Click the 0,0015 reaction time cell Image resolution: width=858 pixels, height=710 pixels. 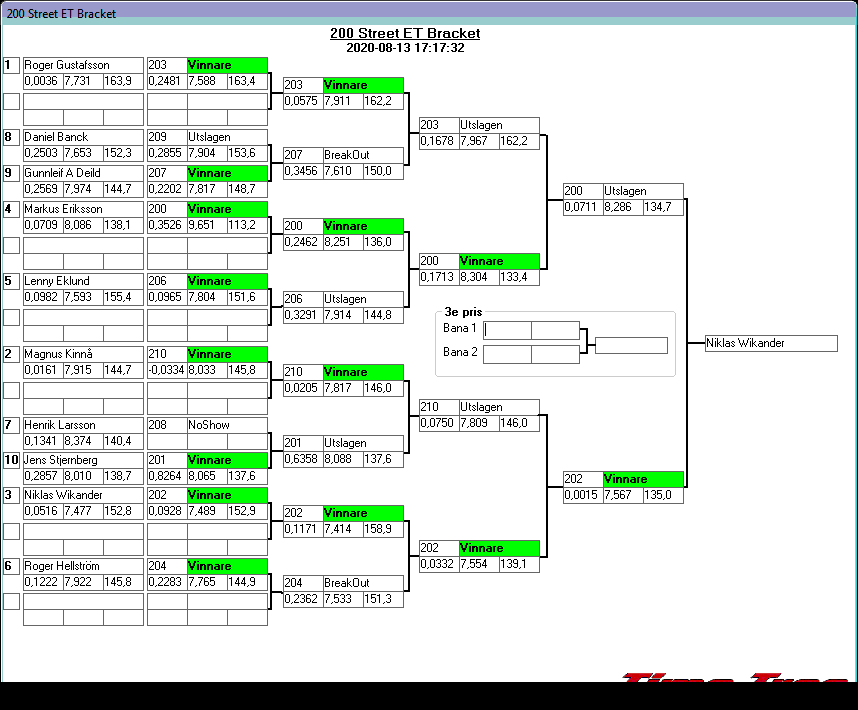click(582, 495)
